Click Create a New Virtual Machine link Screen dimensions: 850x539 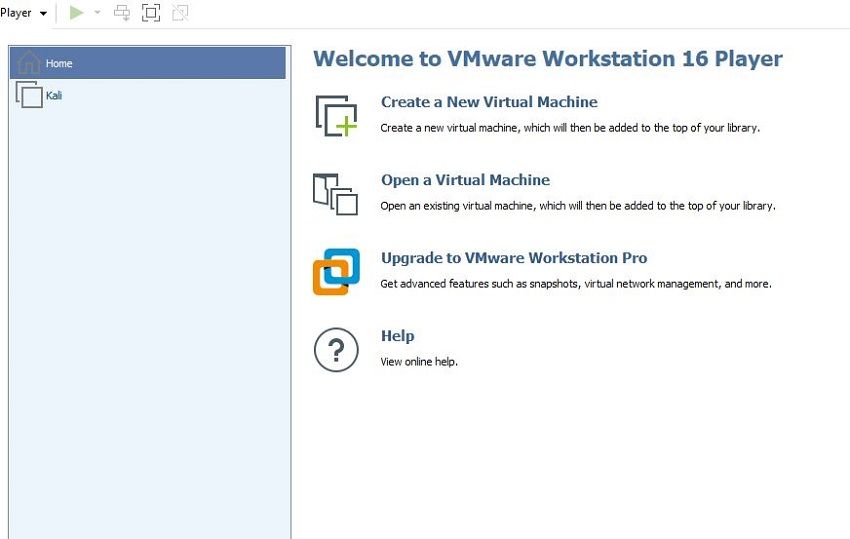pyautogui.click(x=489, y=102)
